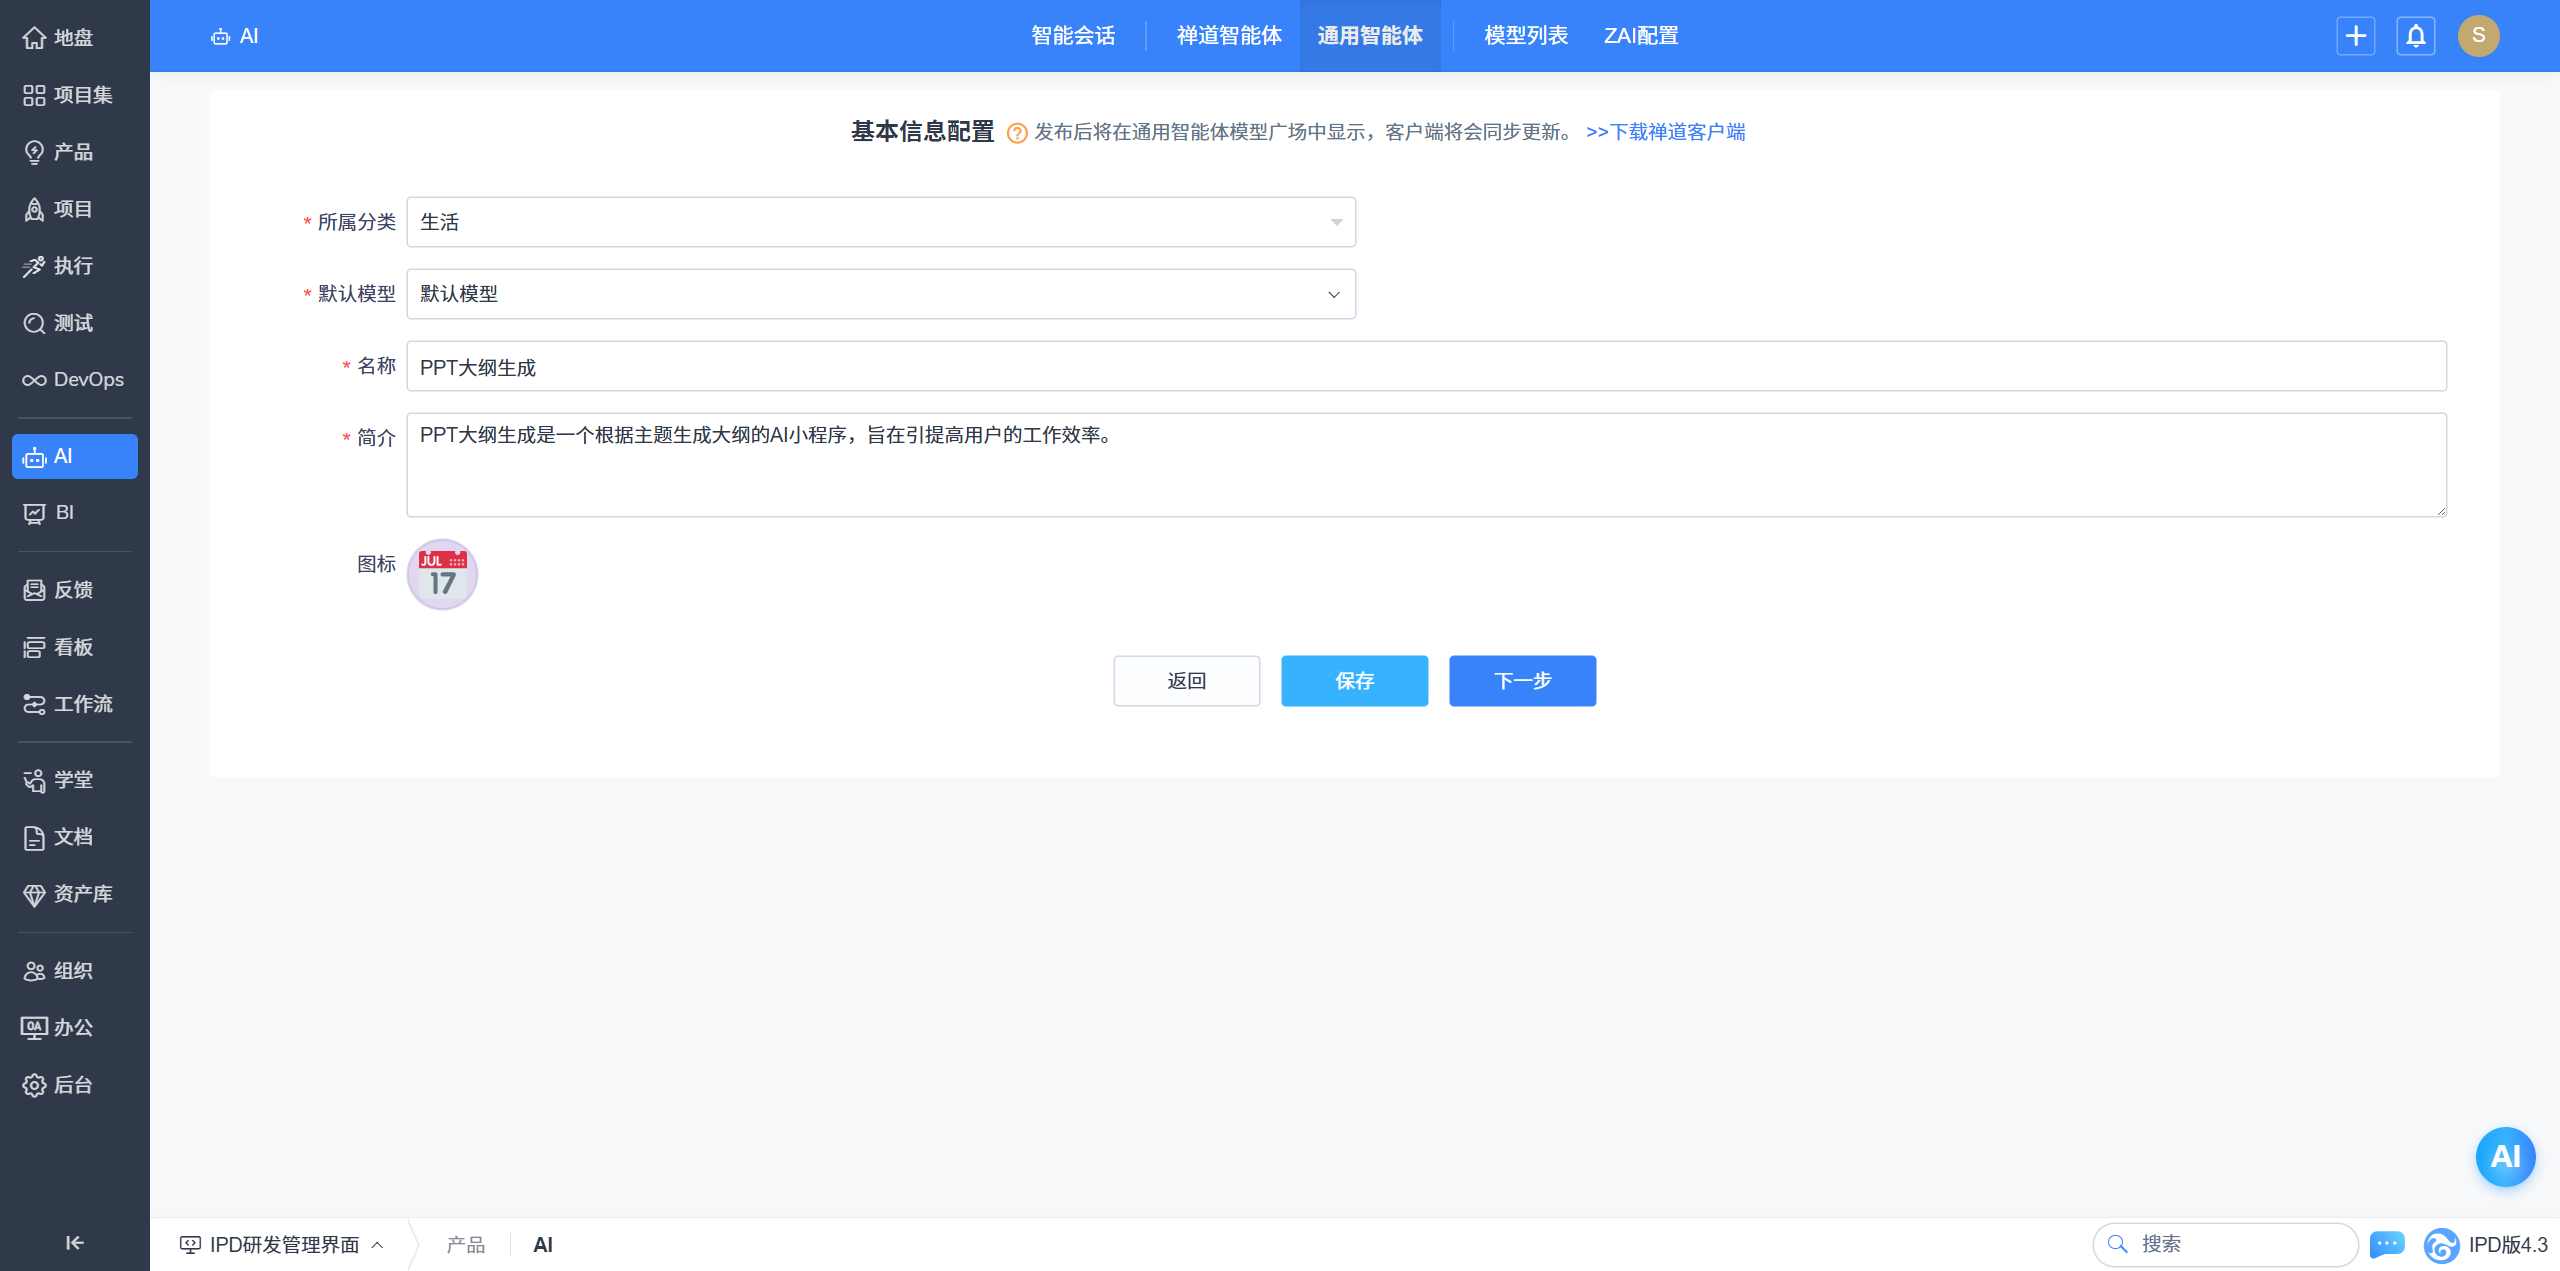The image size is (2560, 1271).
Task: Open DevOps in the sidebar
Action: 74,380
